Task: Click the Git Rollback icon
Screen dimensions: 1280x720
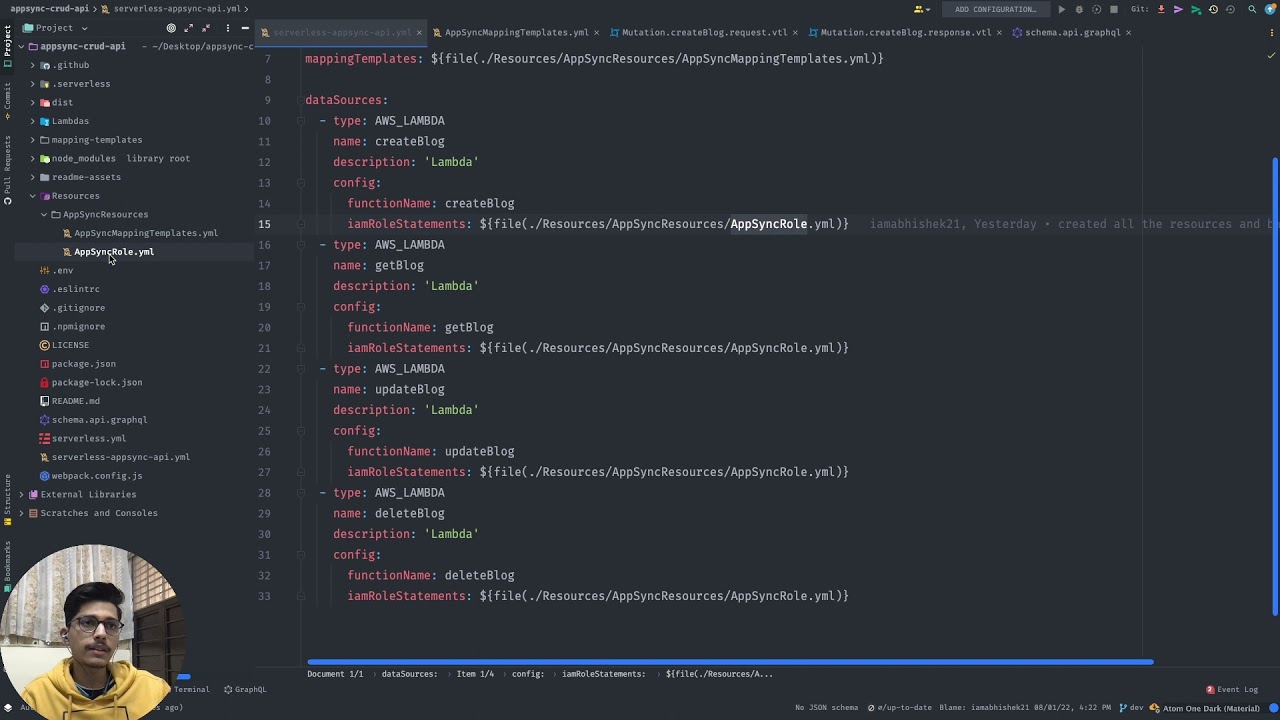Action: tap(1230, 9)
